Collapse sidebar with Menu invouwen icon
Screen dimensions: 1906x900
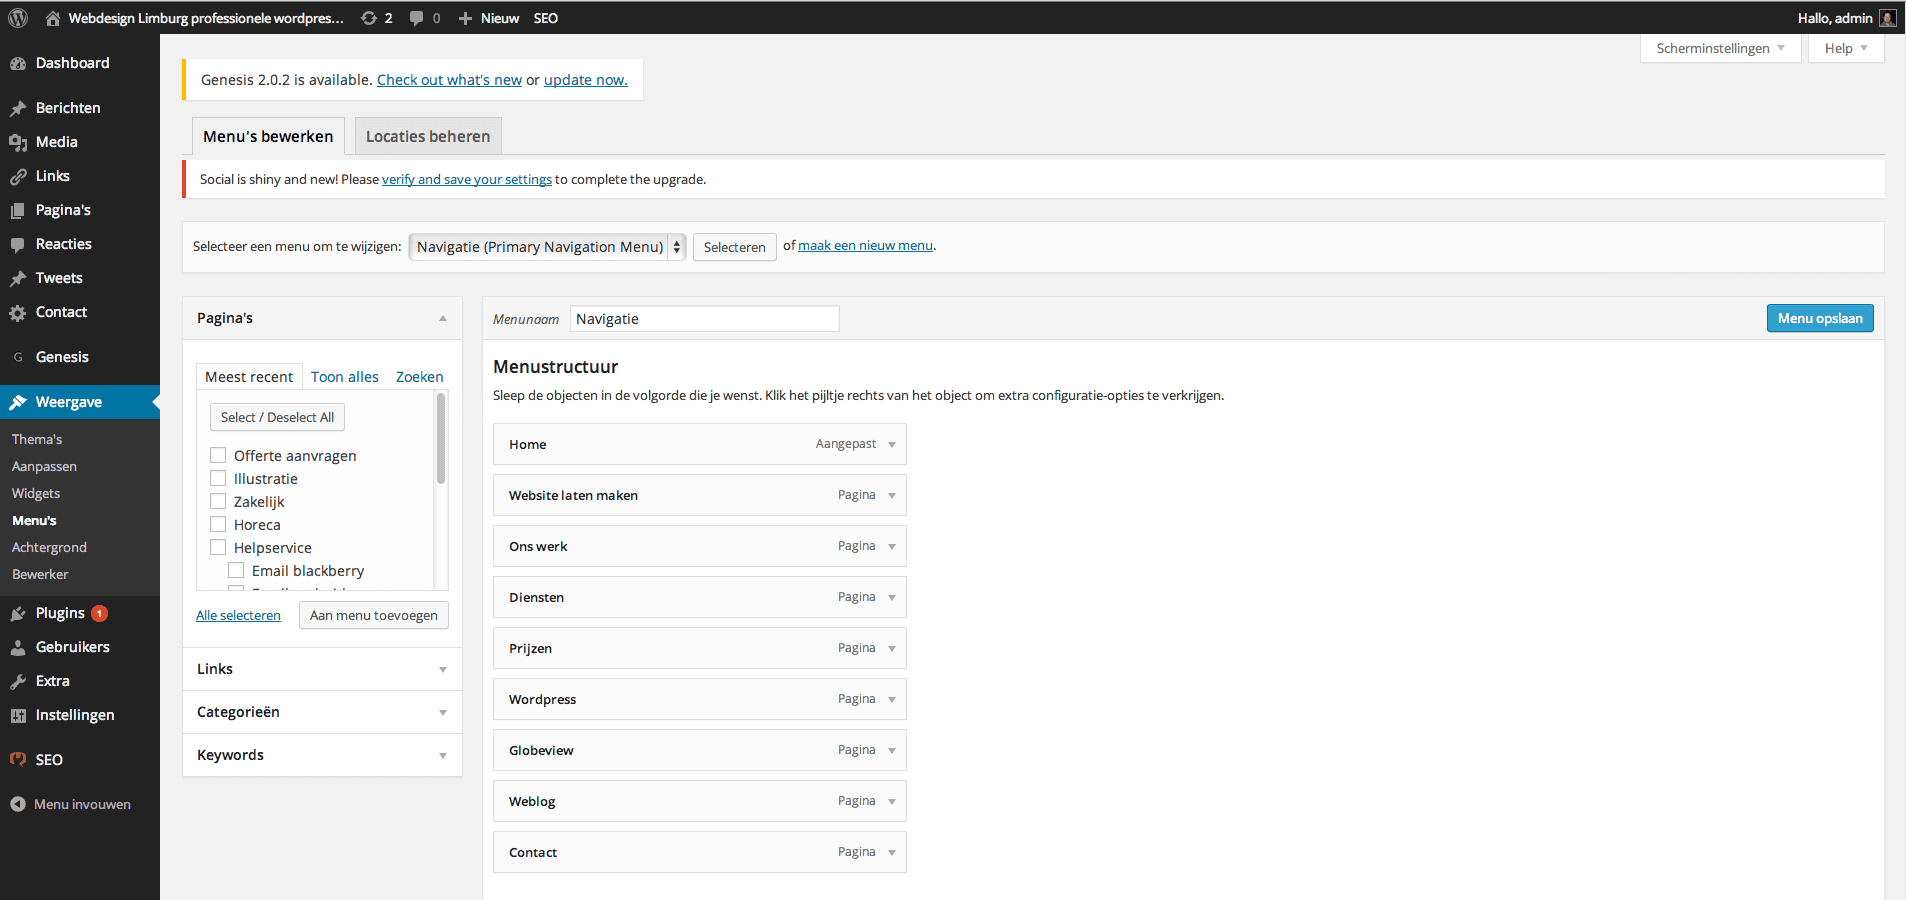18,804
